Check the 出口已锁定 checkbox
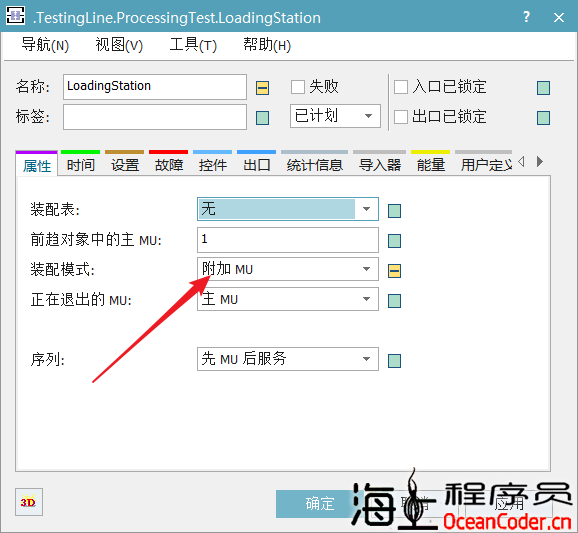Viewport: 578px width, 533px height. (x=401, y=117)
